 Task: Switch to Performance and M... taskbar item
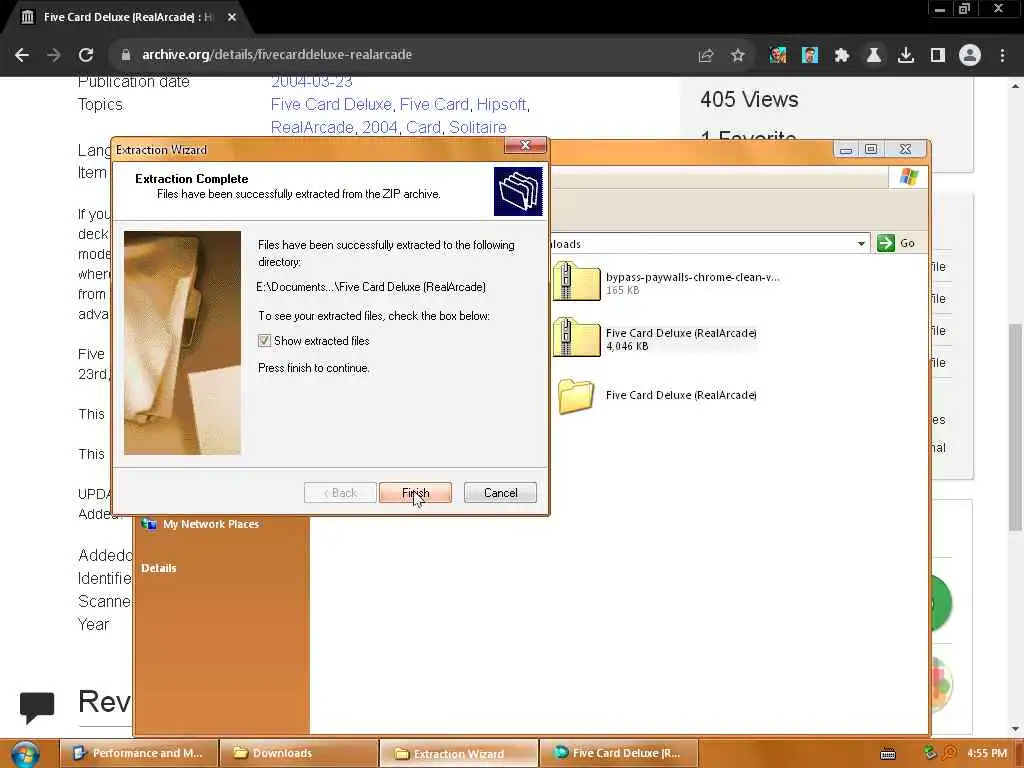click(139, 753)
